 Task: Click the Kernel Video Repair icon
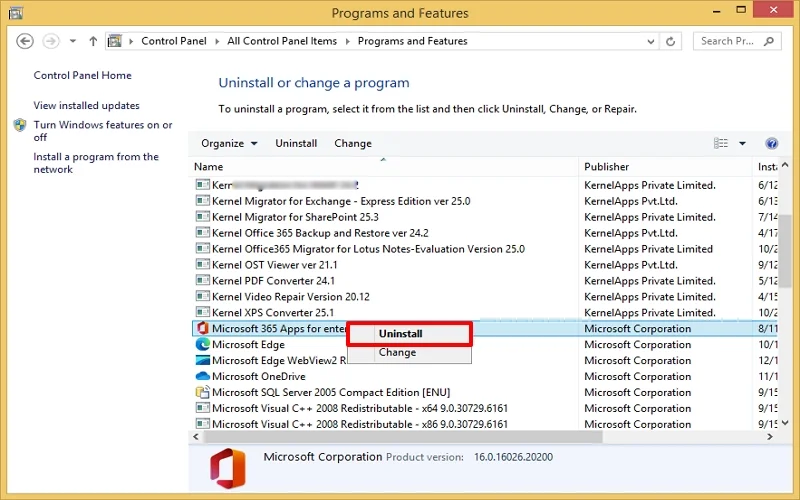[203, 296]
